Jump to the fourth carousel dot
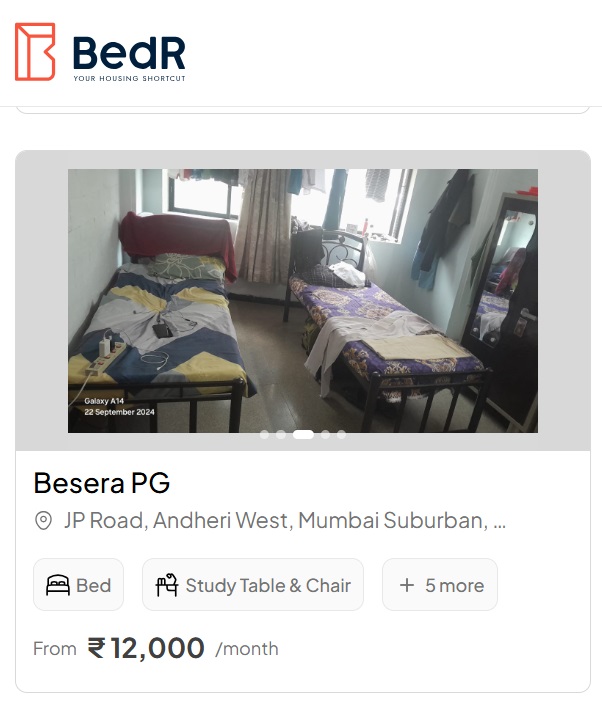Screen dimensions: 602x715 point(325,435)
